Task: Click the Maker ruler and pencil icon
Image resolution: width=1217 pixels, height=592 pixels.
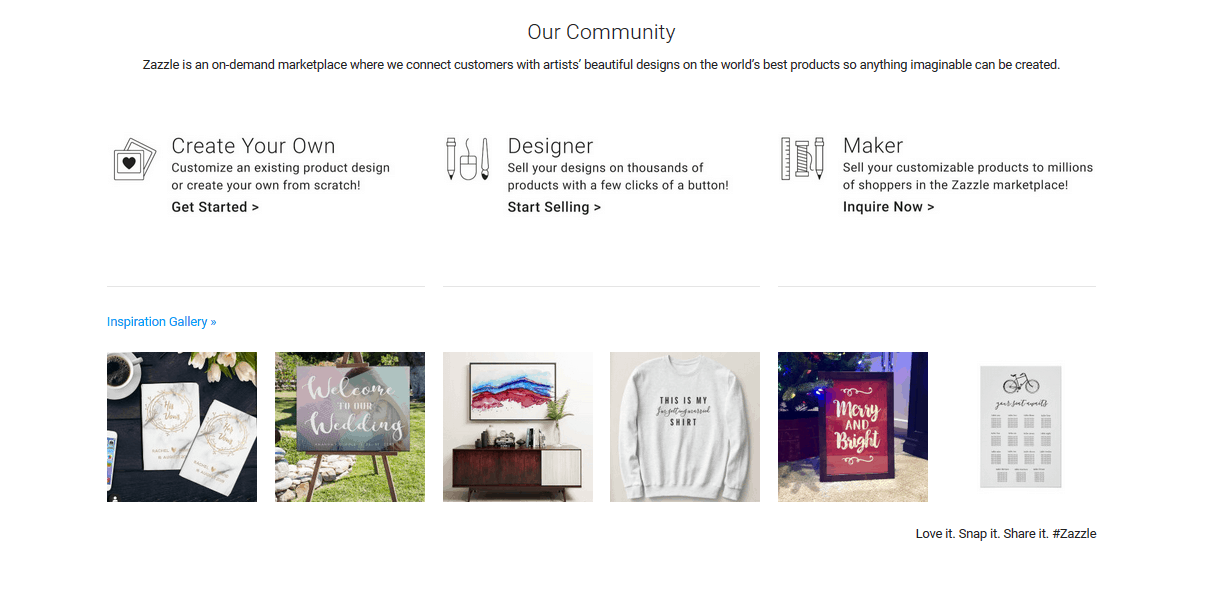Action: (802, 159)
